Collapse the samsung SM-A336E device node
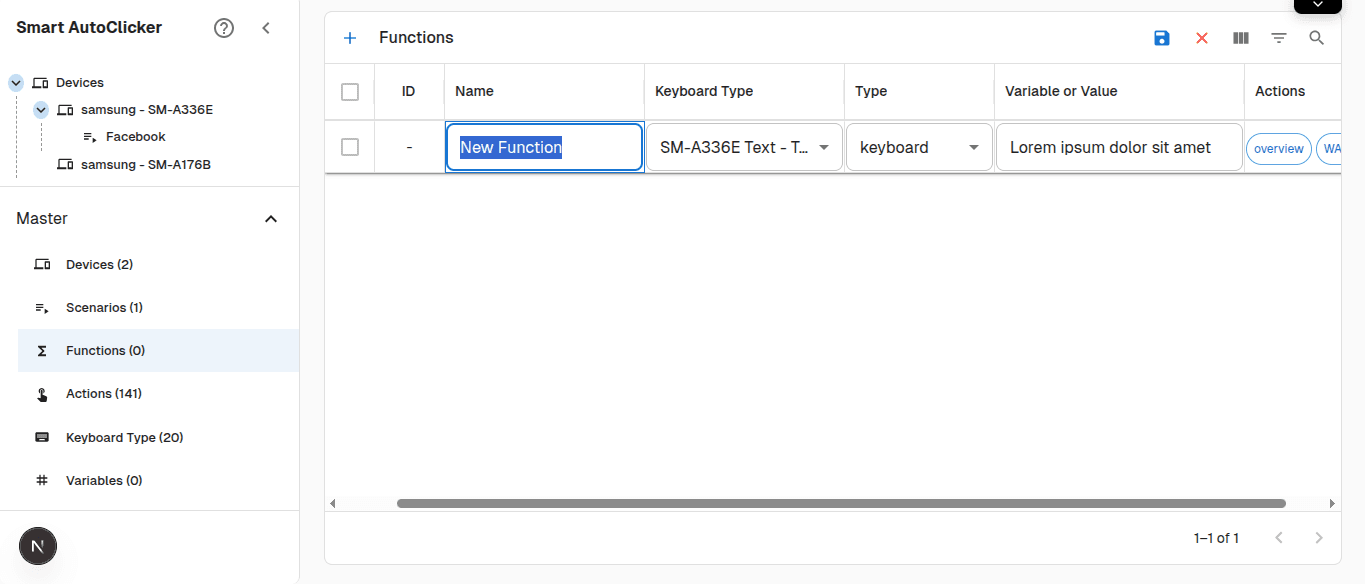The height and width of the screenshot is (584, 1365). tap(40, 109)
